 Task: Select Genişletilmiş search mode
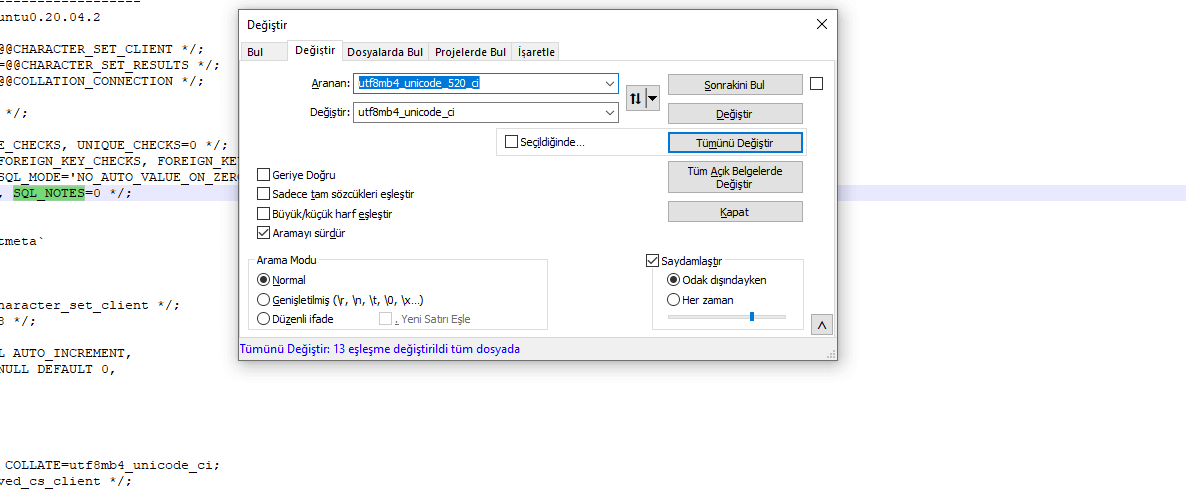(x=264, y=300)
